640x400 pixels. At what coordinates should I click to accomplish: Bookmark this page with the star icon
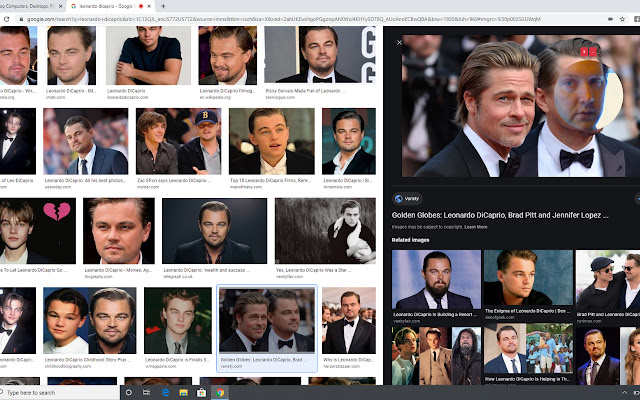pyautogui.click(x=622, y=19)
